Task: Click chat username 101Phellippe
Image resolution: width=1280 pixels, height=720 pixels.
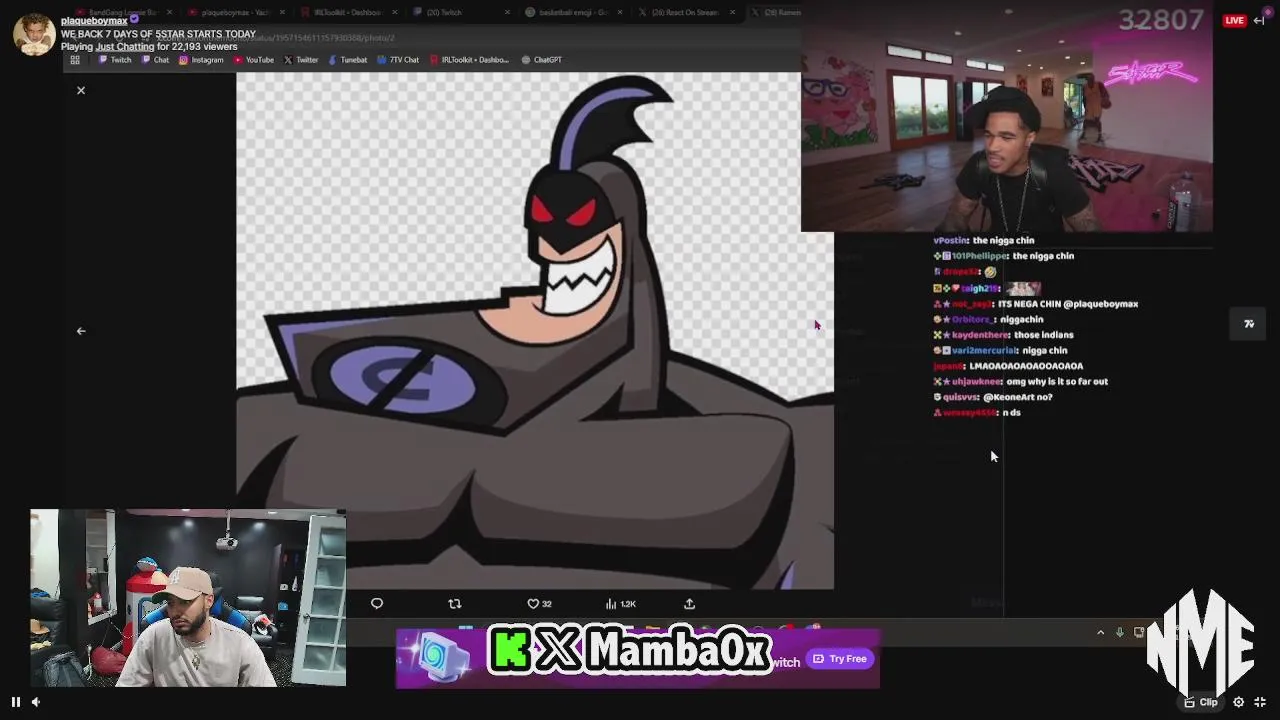Action: tap(979, 256)
